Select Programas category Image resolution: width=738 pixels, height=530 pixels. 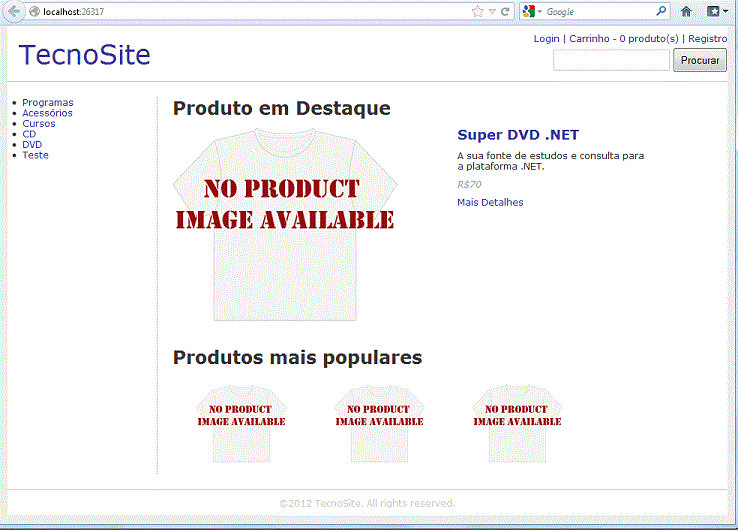pyautogui.click(x=48, y=103)
